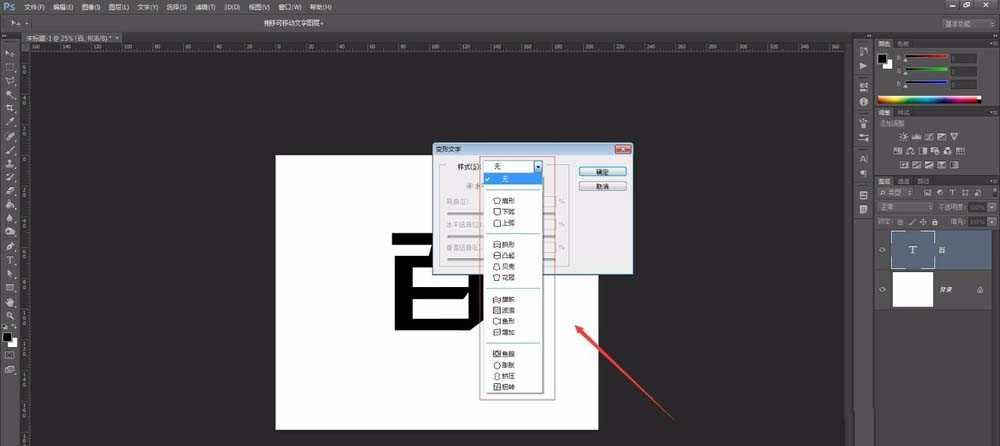Click 确定 to confirm warp text
1000x446 pixels.
point(602,171)
